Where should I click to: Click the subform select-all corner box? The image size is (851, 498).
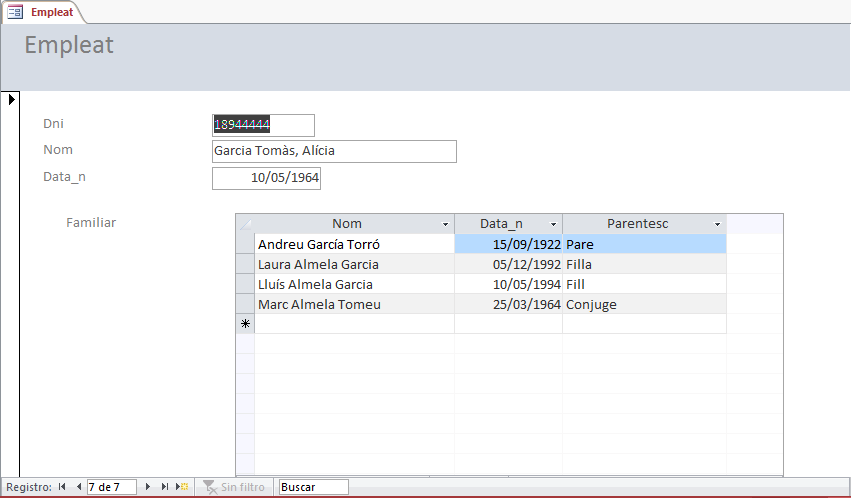pos(245,224)
